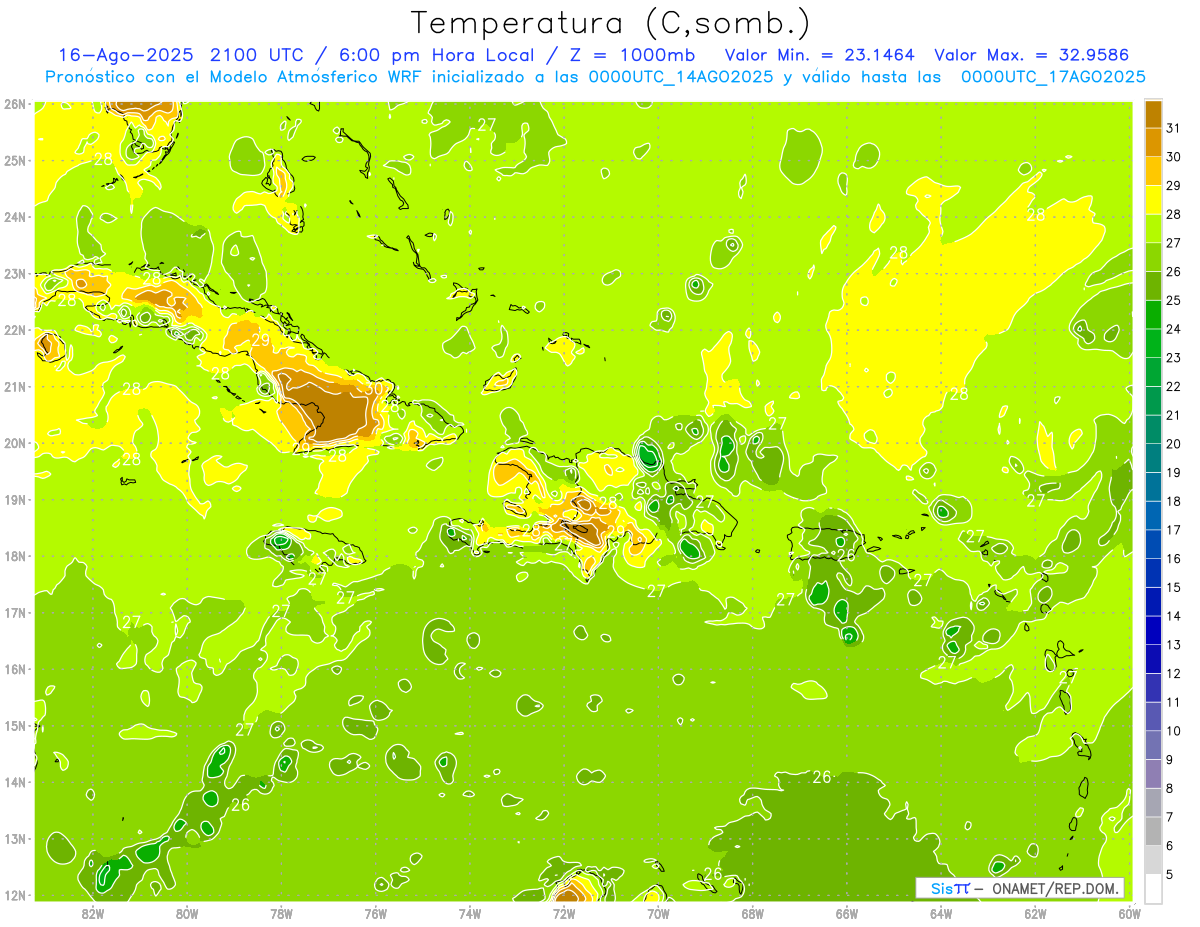Image resolution: width=1200 pixels, height=927 pixels.
Task: Click the brown legend swatch above 31
Action: pyautogui.click(x=1153, y=113)
